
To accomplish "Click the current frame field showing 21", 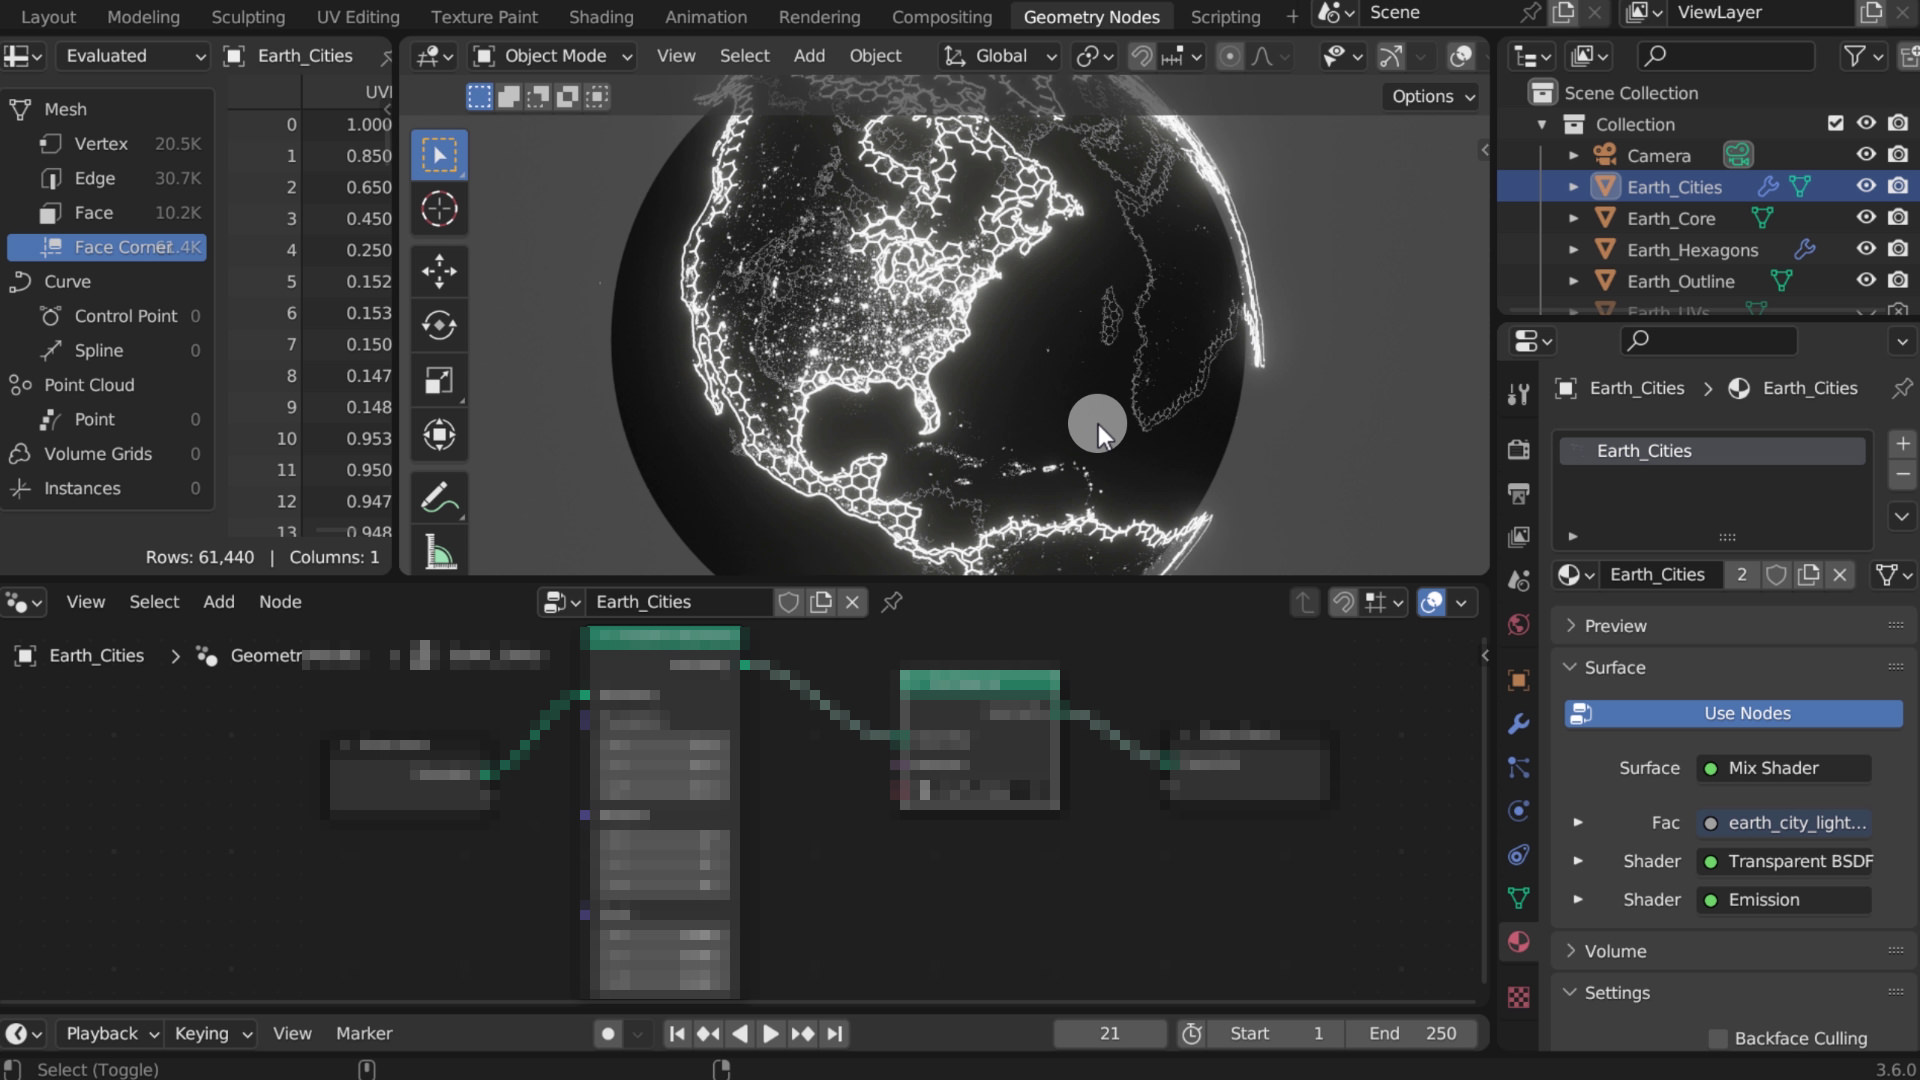I will pyautogui.click(x=1109, y=1033).
